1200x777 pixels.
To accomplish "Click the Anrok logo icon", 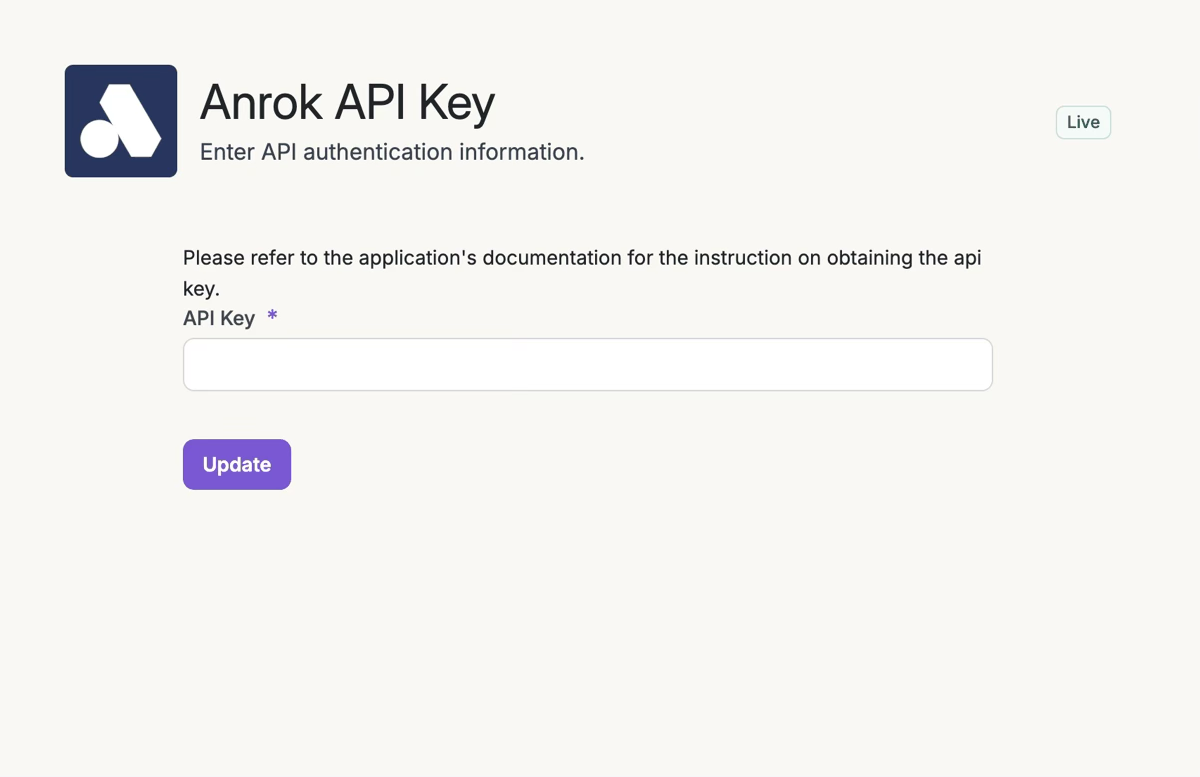I will (121, 121).
